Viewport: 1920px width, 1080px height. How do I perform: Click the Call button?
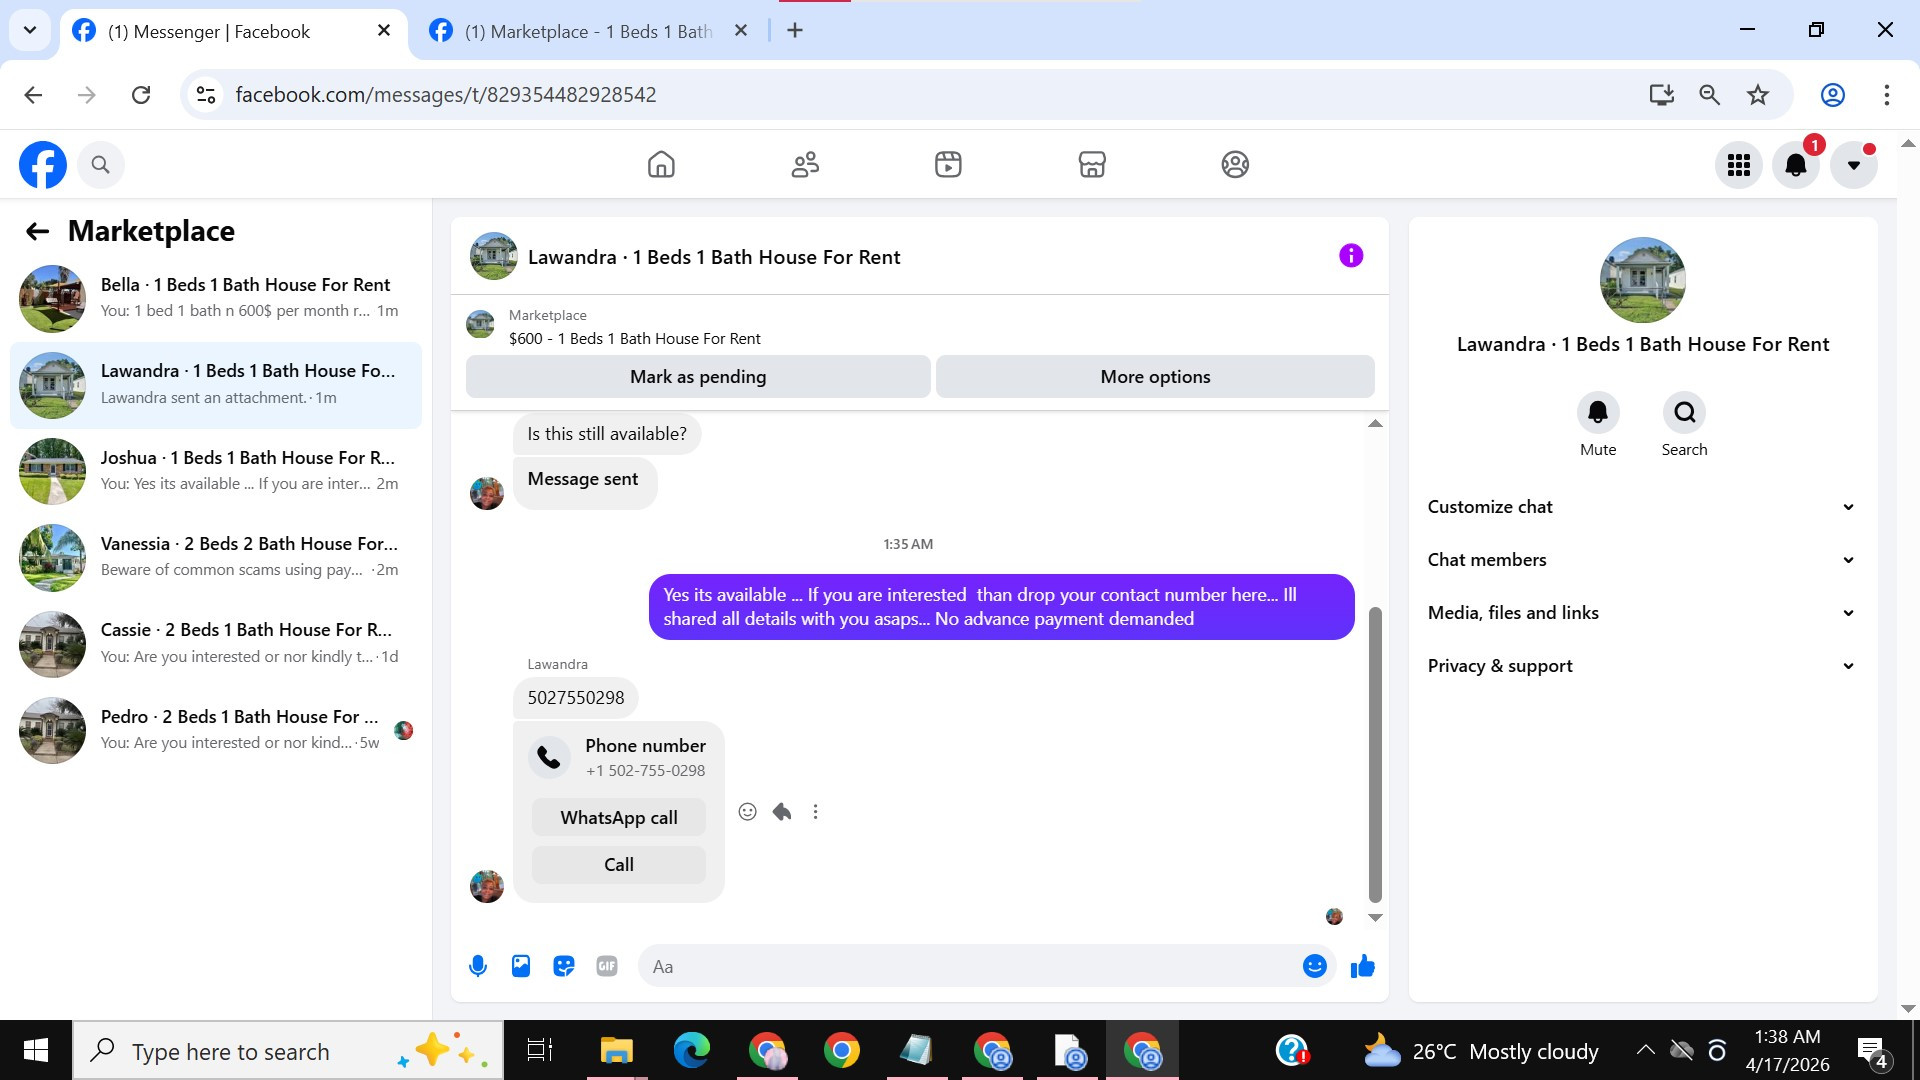[x=619, y=865]
